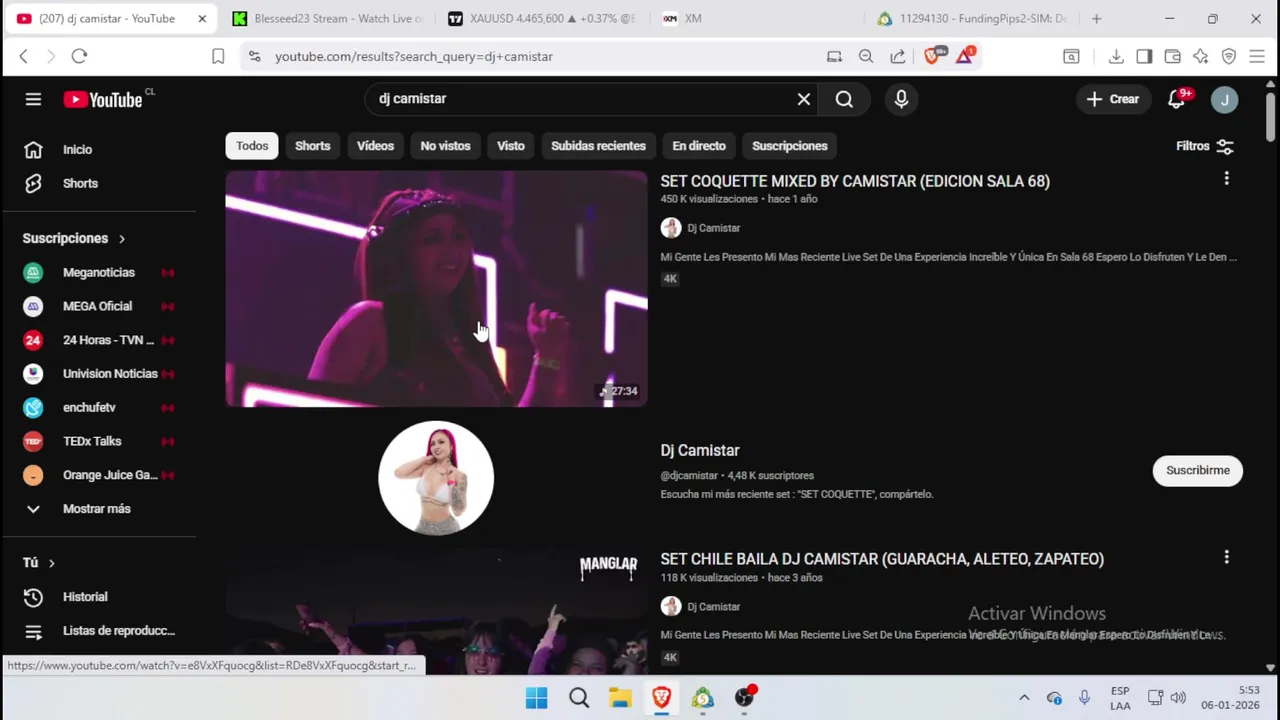Open Brave VPN shield icon
This screenshot has height=720, width=1280.
[1229, 56]
